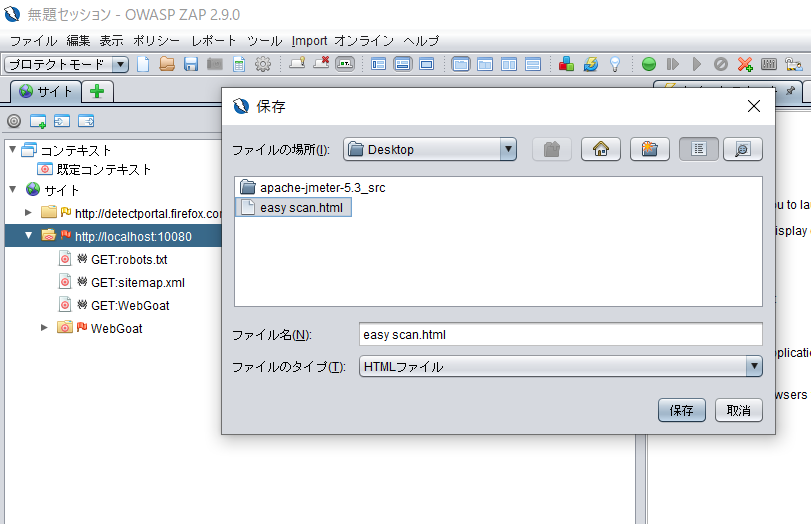
Task: Open Session Properties icon in toolbar
Action: tap(239, 64)
